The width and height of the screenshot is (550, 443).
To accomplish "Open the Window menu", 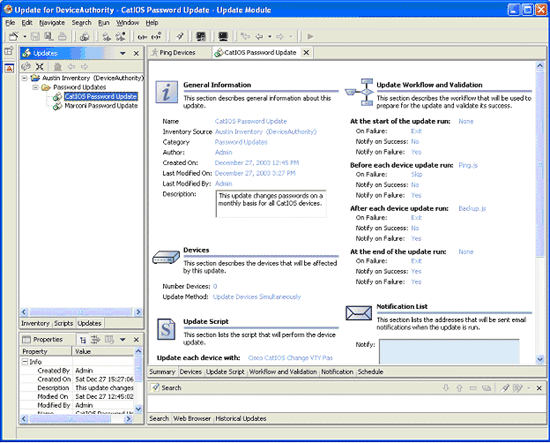I will pyautogui.click(x=127, y=22).
